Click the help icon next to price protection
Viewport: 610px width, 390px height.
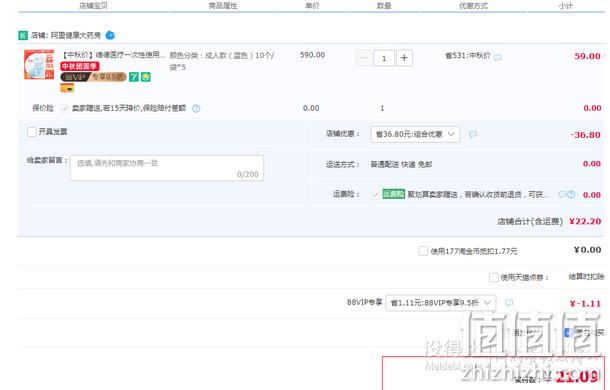pos(196,109)
